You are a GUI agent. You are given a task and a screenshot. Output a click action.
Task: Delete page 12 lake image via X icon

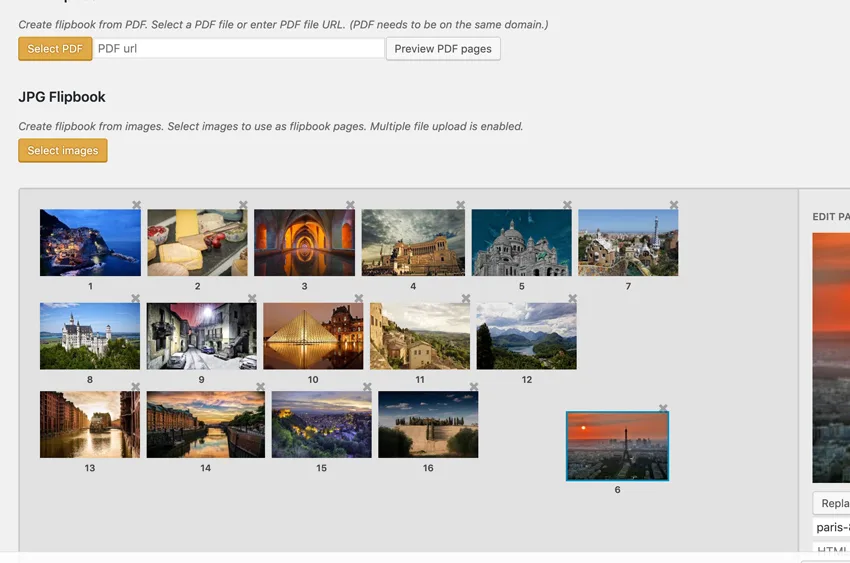572,298
